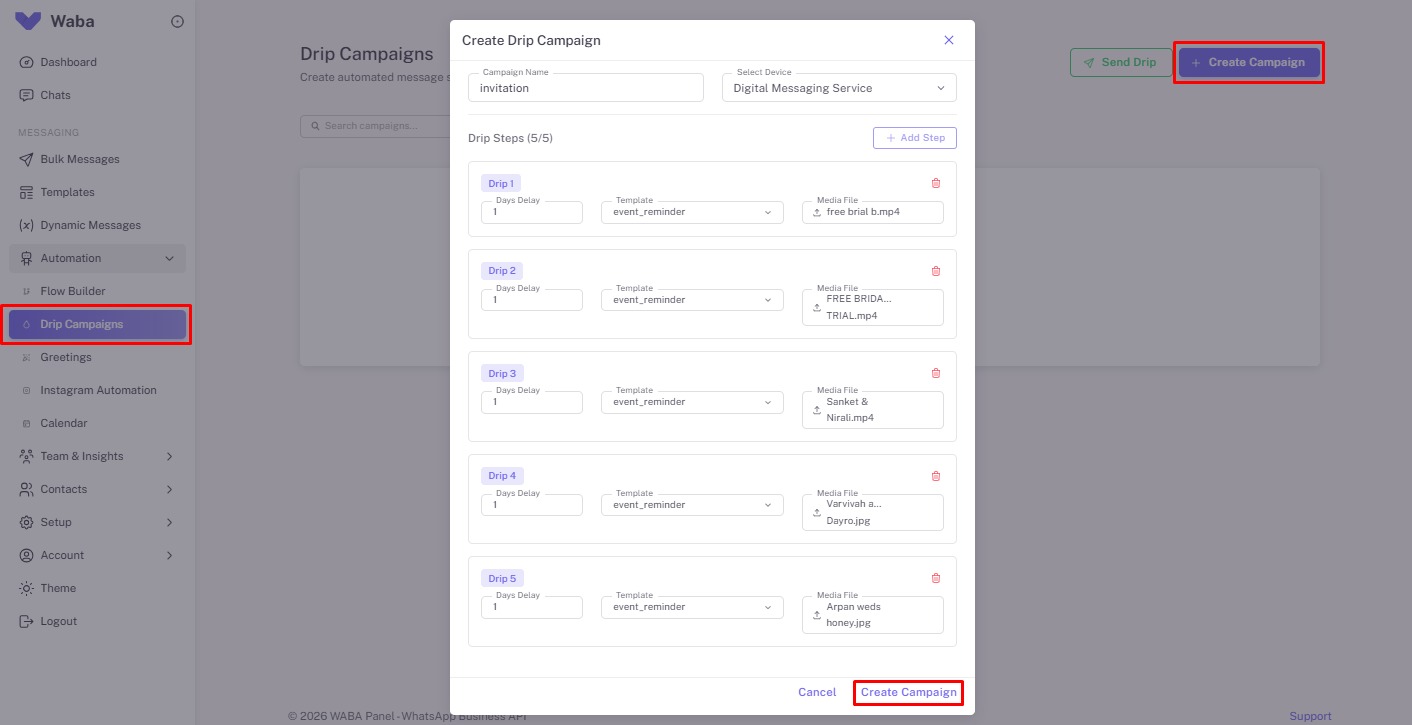The image size is (1412, 725).
Task: Click the Send Drip button
Action: [x=1120, y=61]
